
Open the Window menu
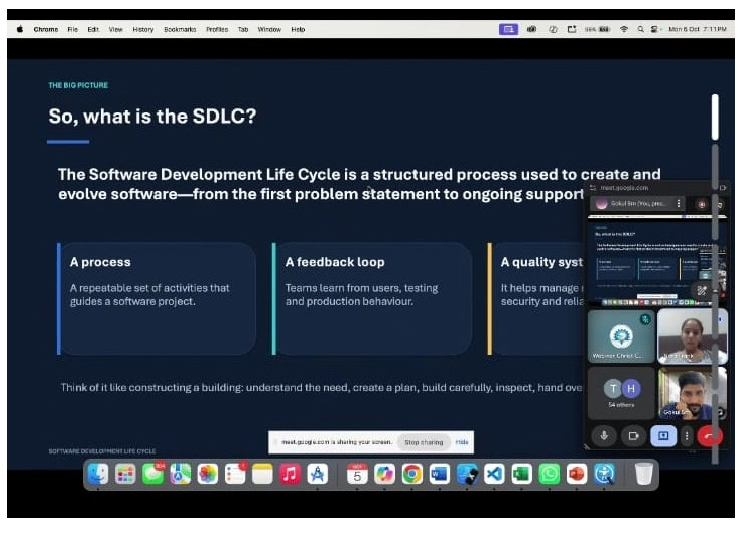[x=269, y=29]
